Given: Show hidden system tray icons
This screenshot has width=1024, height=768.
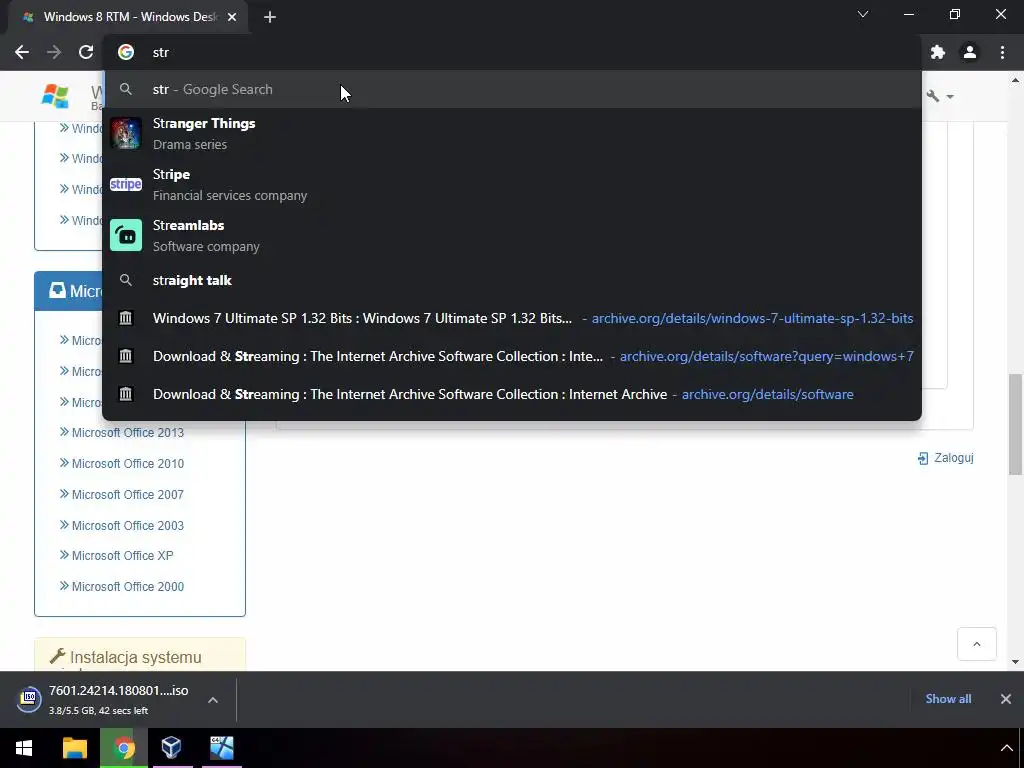Looking at the screenshot, I should (x=1006, y=748).
